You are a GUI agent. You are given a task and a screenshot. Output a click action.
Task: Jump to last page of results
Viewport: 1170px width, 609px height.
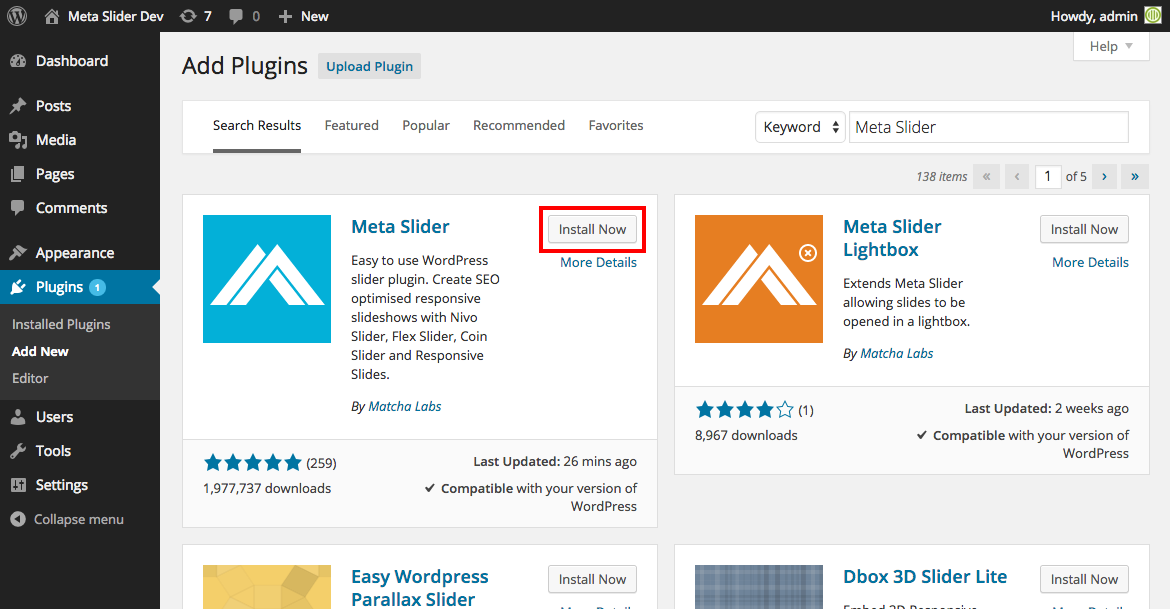pos(1135,177)
